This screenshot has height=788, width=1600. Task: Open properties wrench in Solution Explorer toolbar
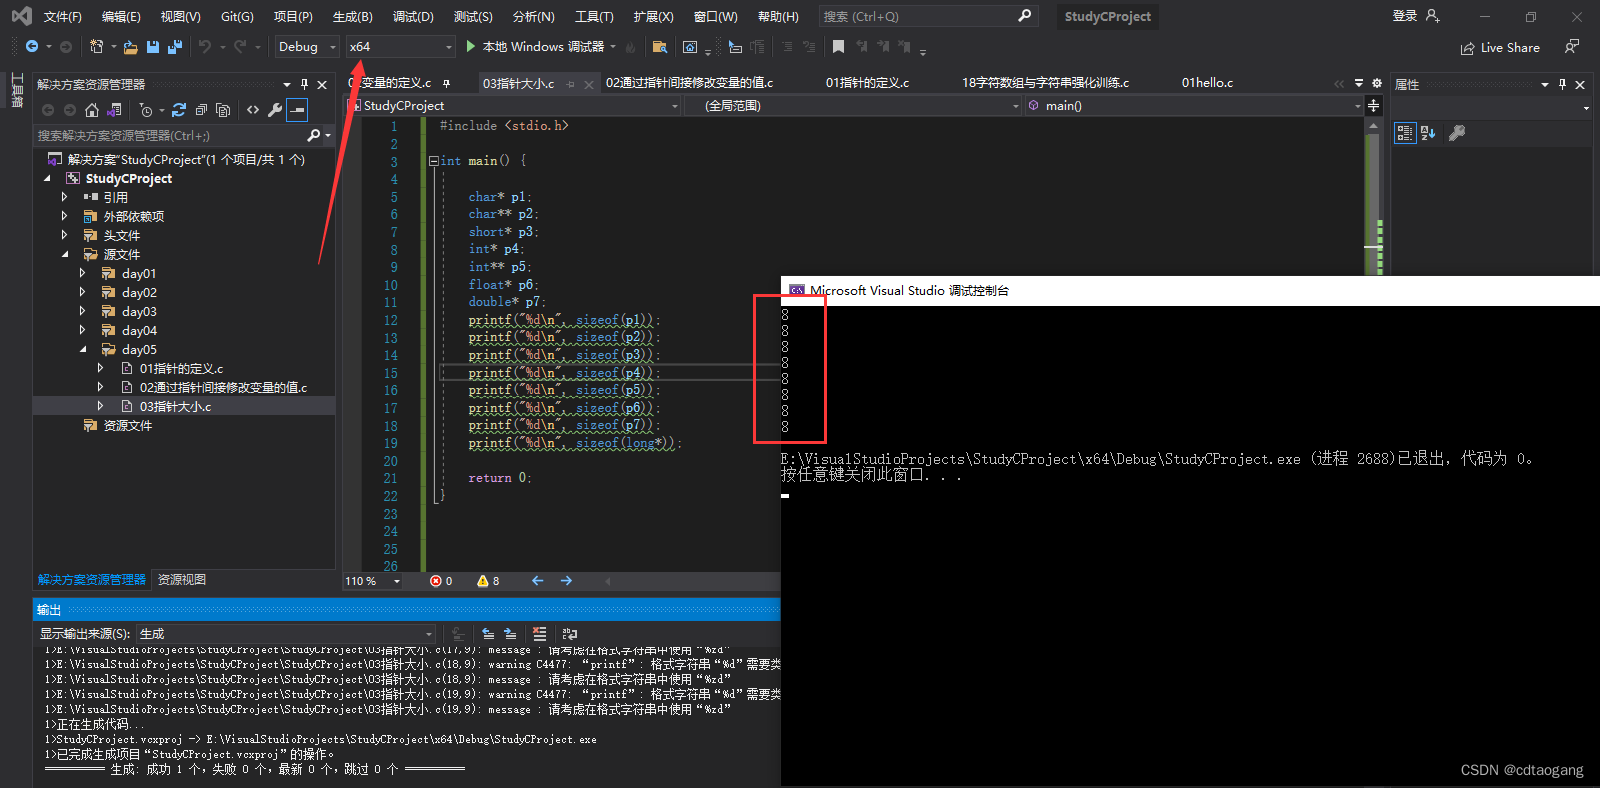[275, 110]
